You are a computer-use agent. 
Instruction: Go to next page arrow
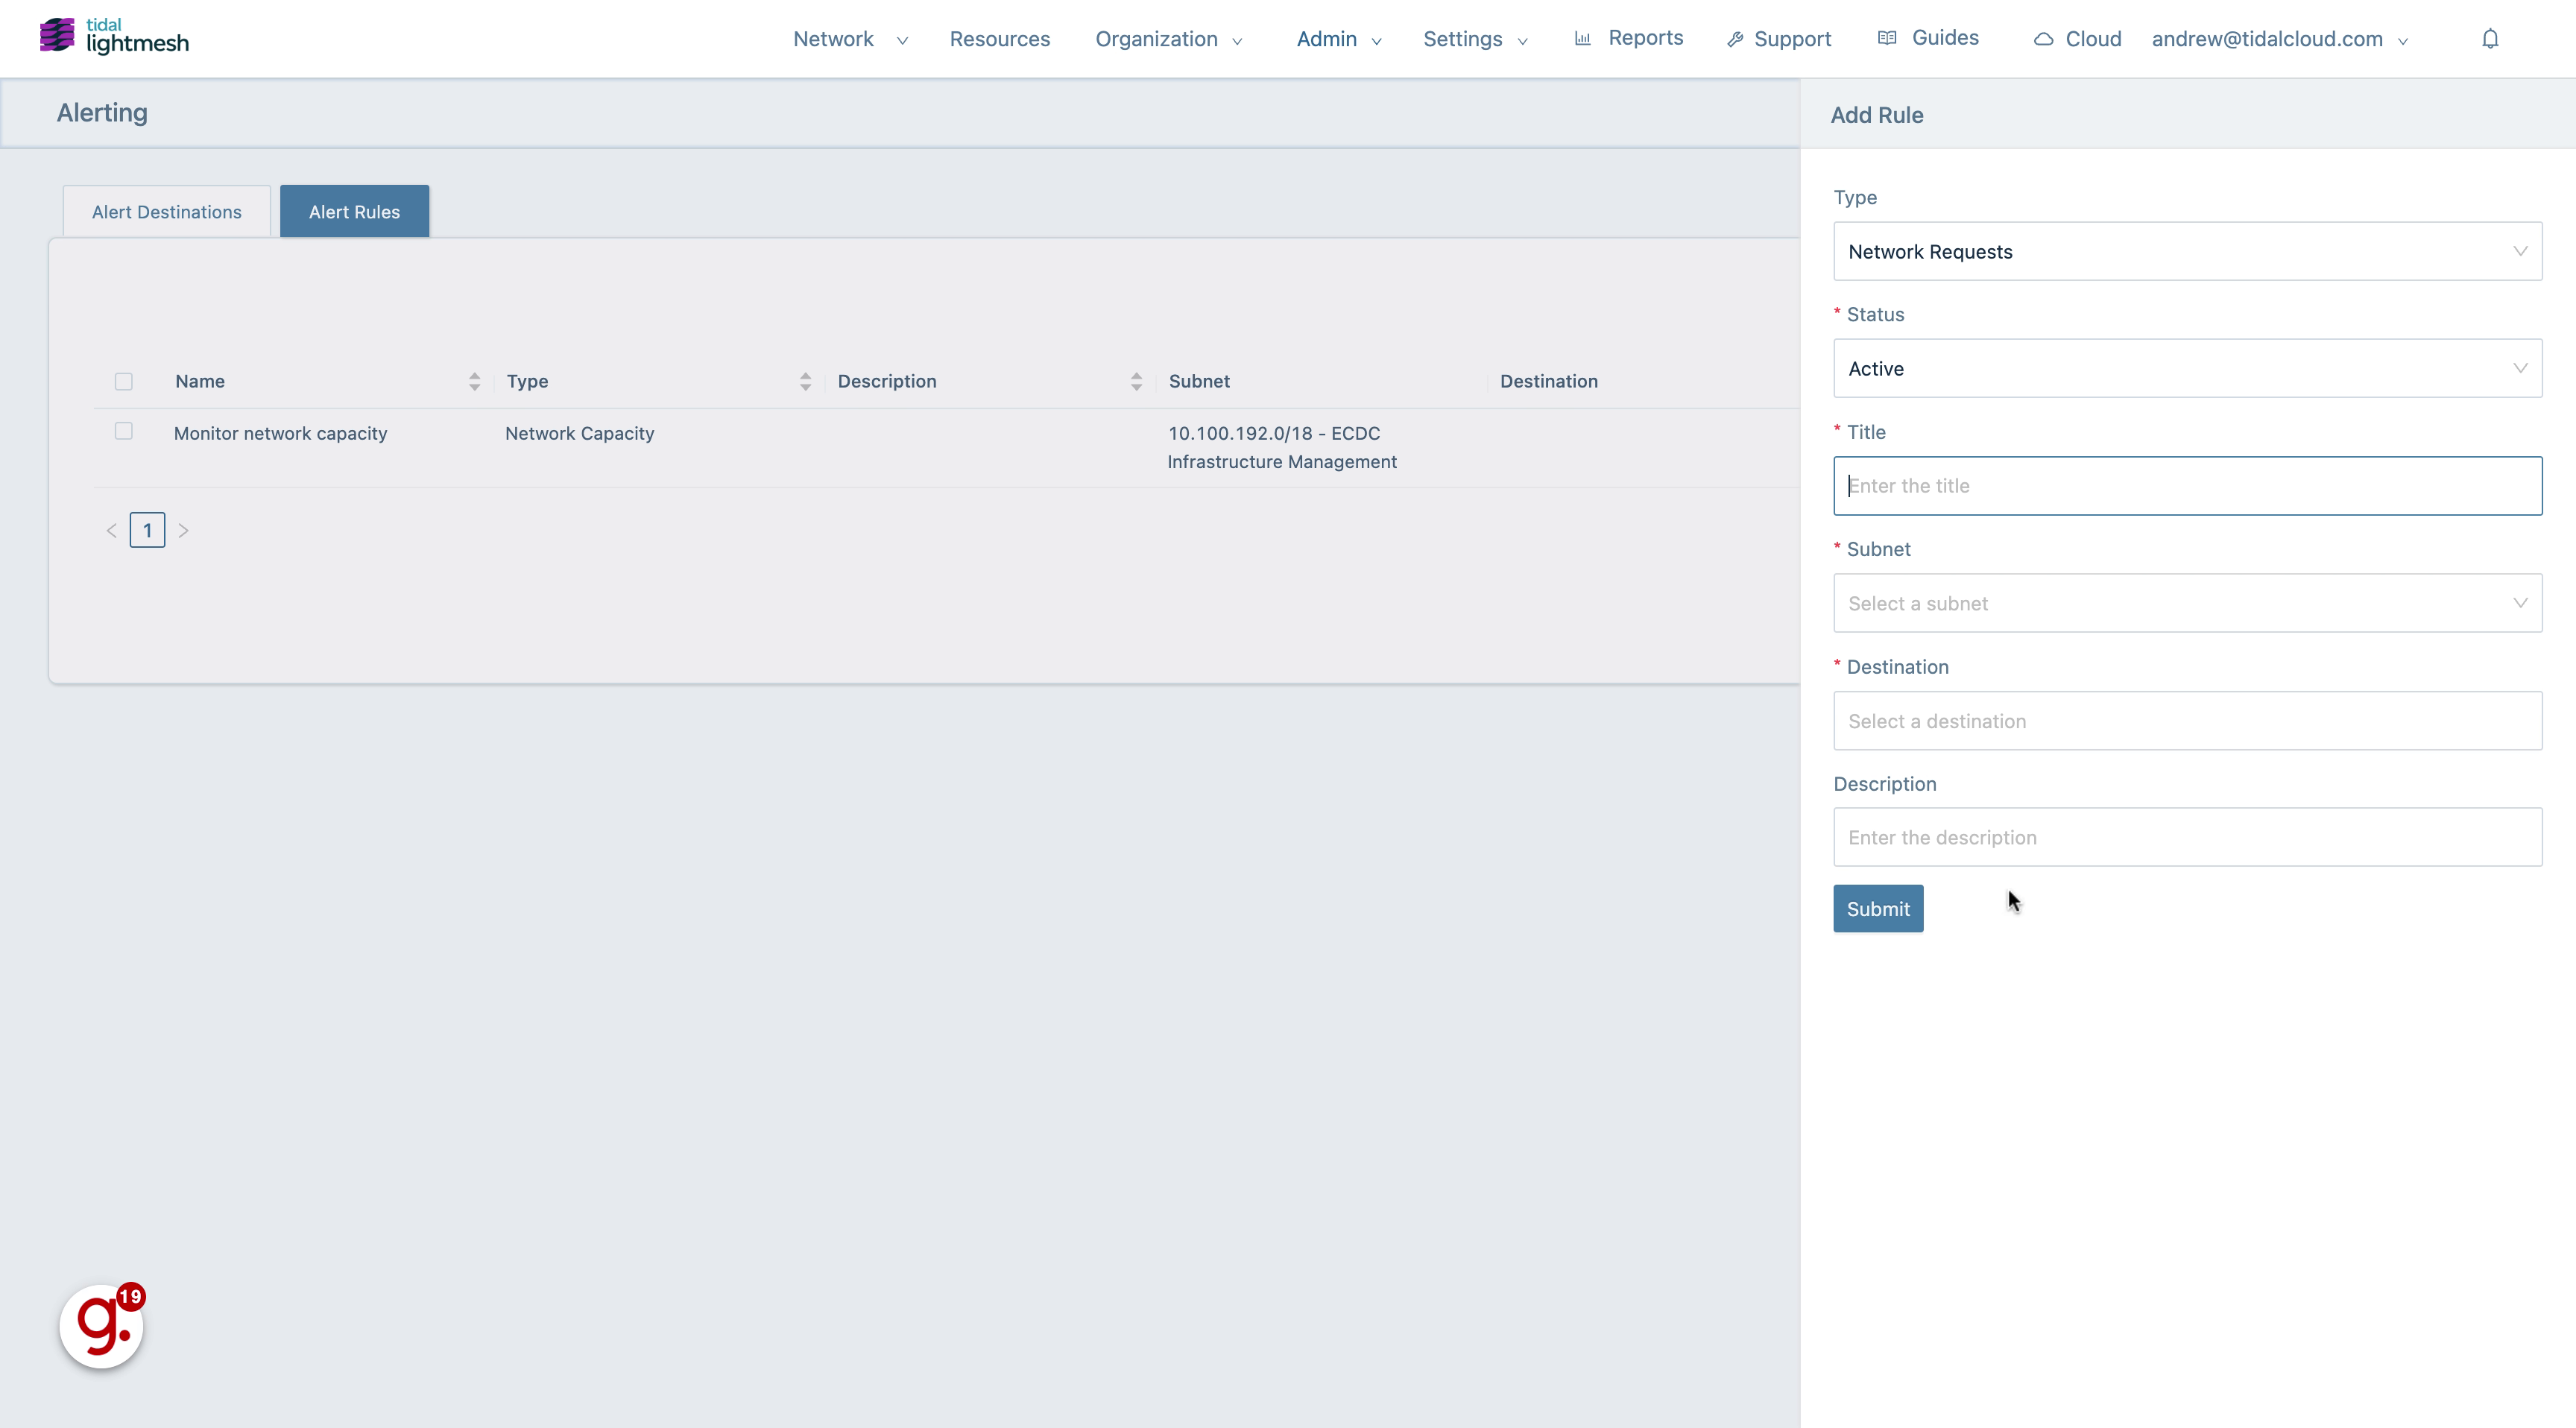(183, 530)
